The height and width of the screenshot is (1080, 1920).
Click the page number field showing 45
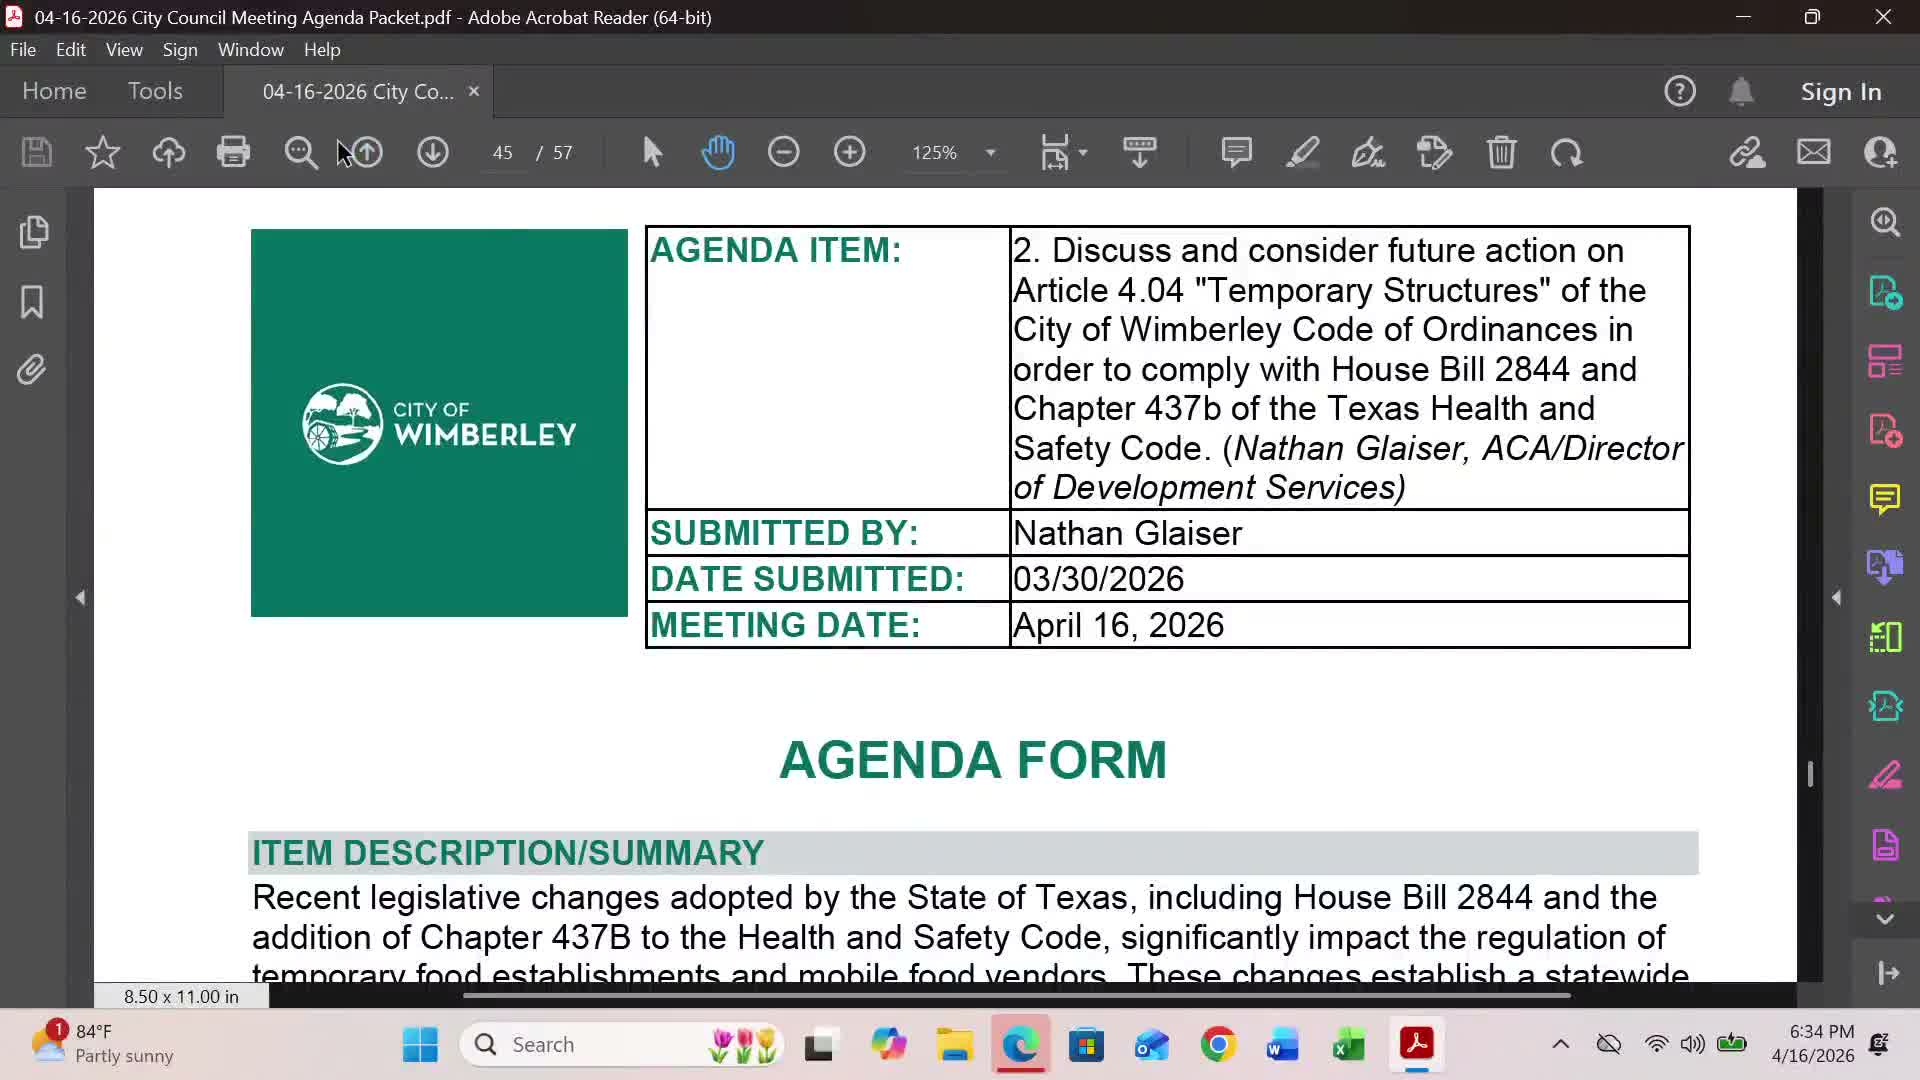502,153
